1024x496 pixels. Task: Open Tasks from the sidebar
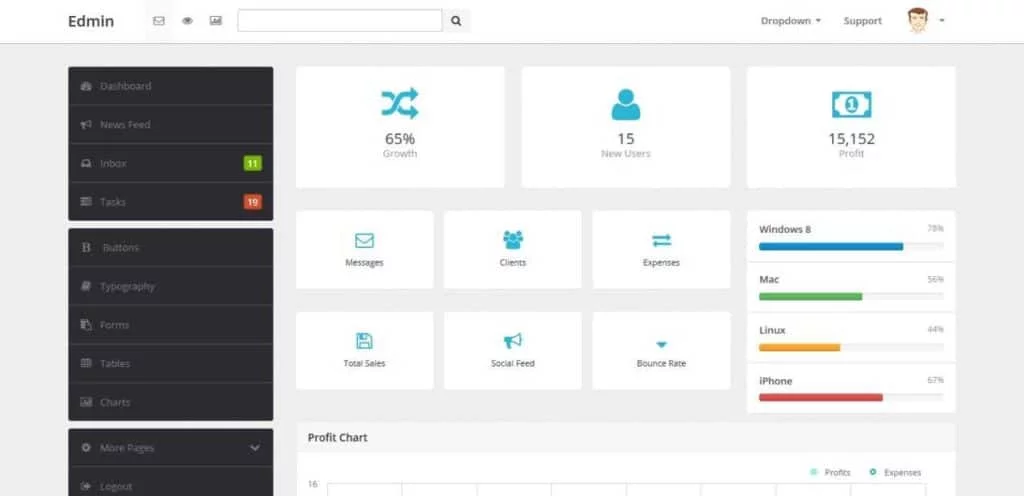click(170, 202)
